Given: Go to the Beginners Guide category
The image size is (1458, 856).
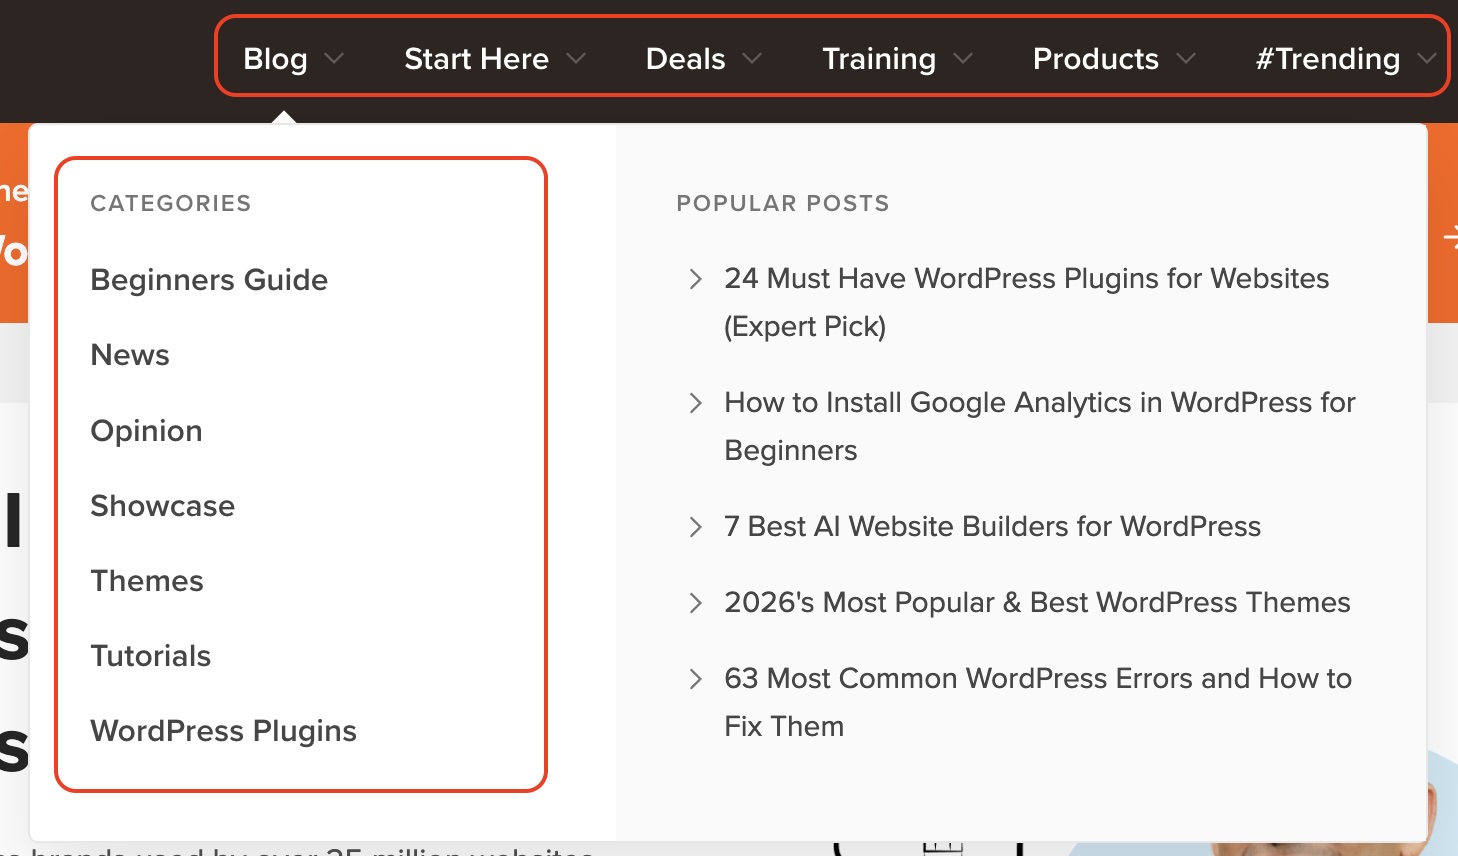Looking at the screenshot, I should 209,280.
